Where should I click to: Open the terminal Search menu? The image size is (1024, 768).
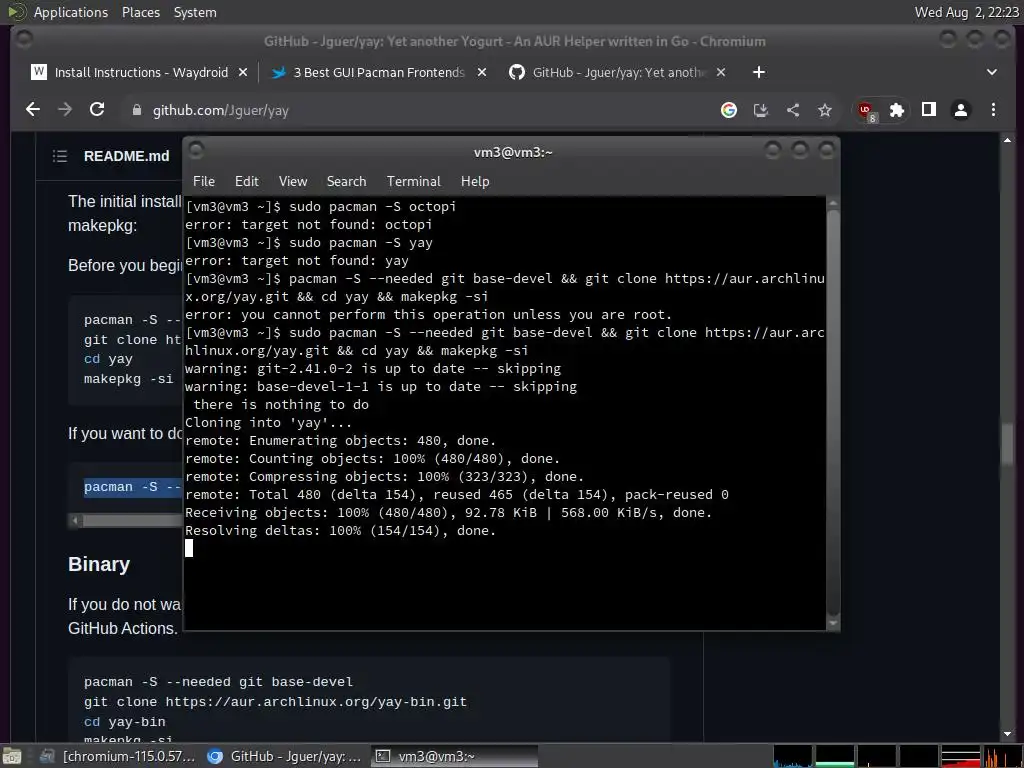click(346, 181)
